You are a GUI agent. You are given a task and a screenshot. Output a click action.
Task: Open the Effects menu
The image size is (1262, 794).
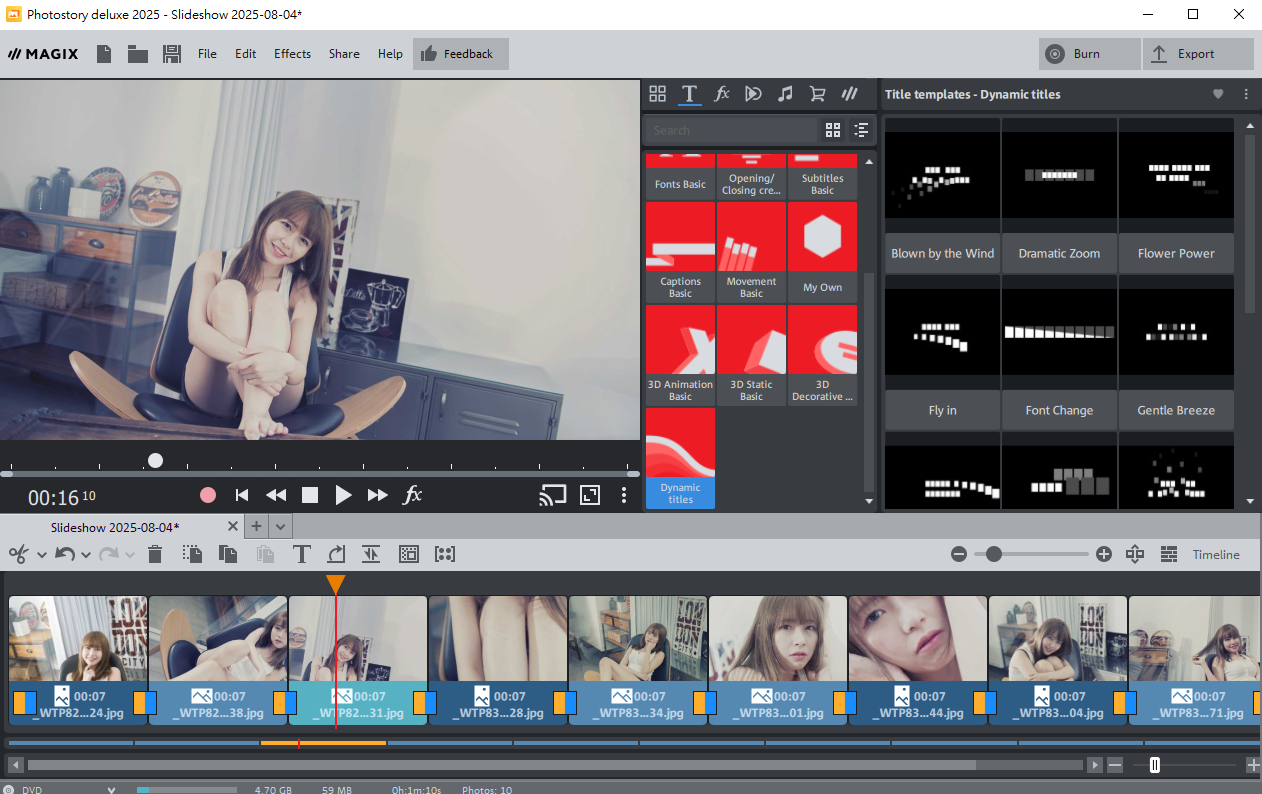pyautogui.click(x=293, y=54)
